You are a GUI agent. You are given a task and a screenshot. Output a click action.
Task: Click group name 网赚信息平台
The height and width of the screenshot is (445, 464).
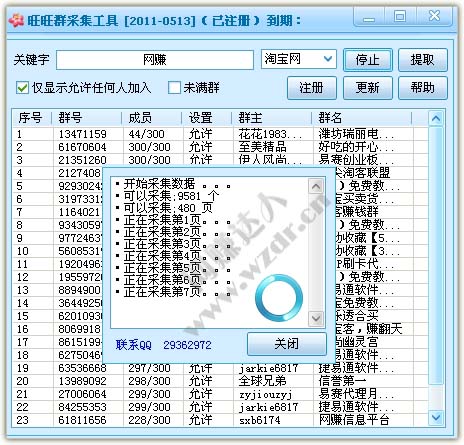pos(354,420)
